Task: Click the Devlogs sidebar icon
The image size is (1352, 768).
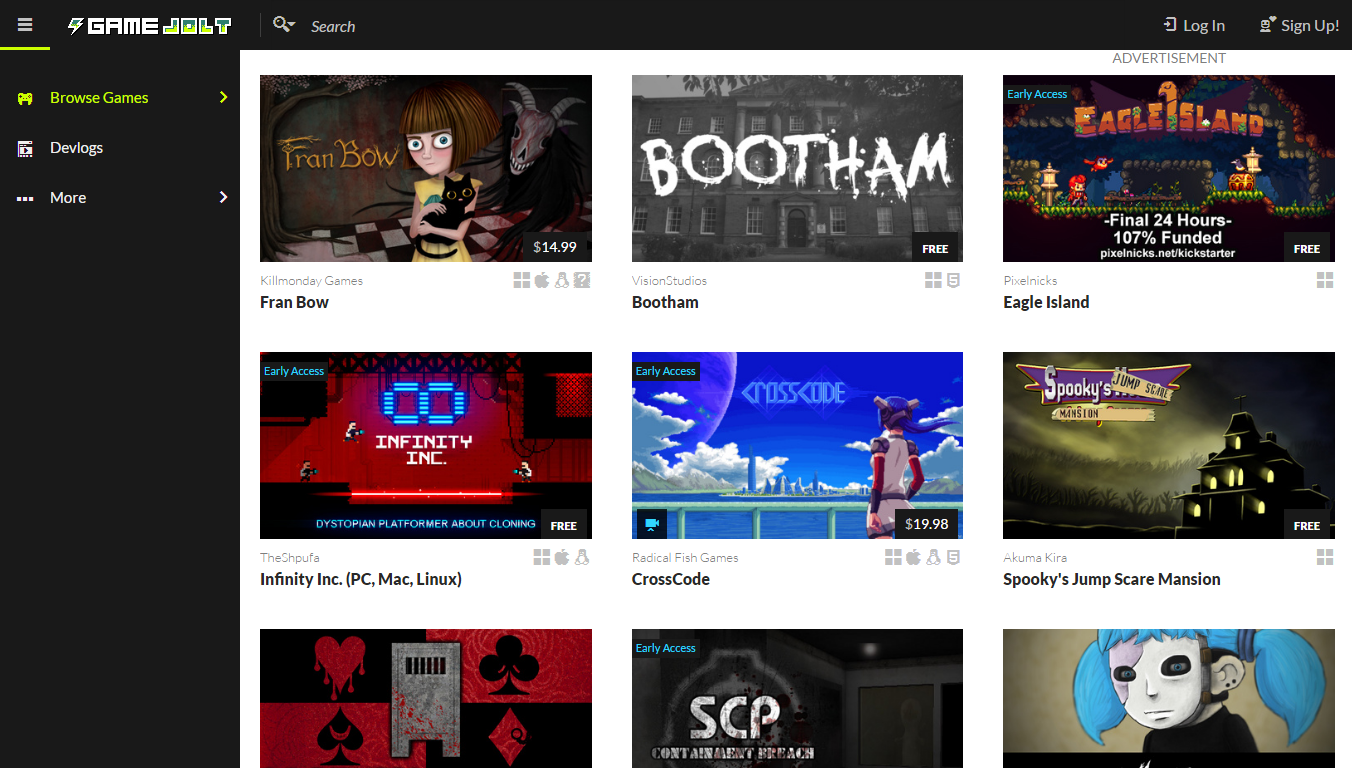Action: [25, 148]
